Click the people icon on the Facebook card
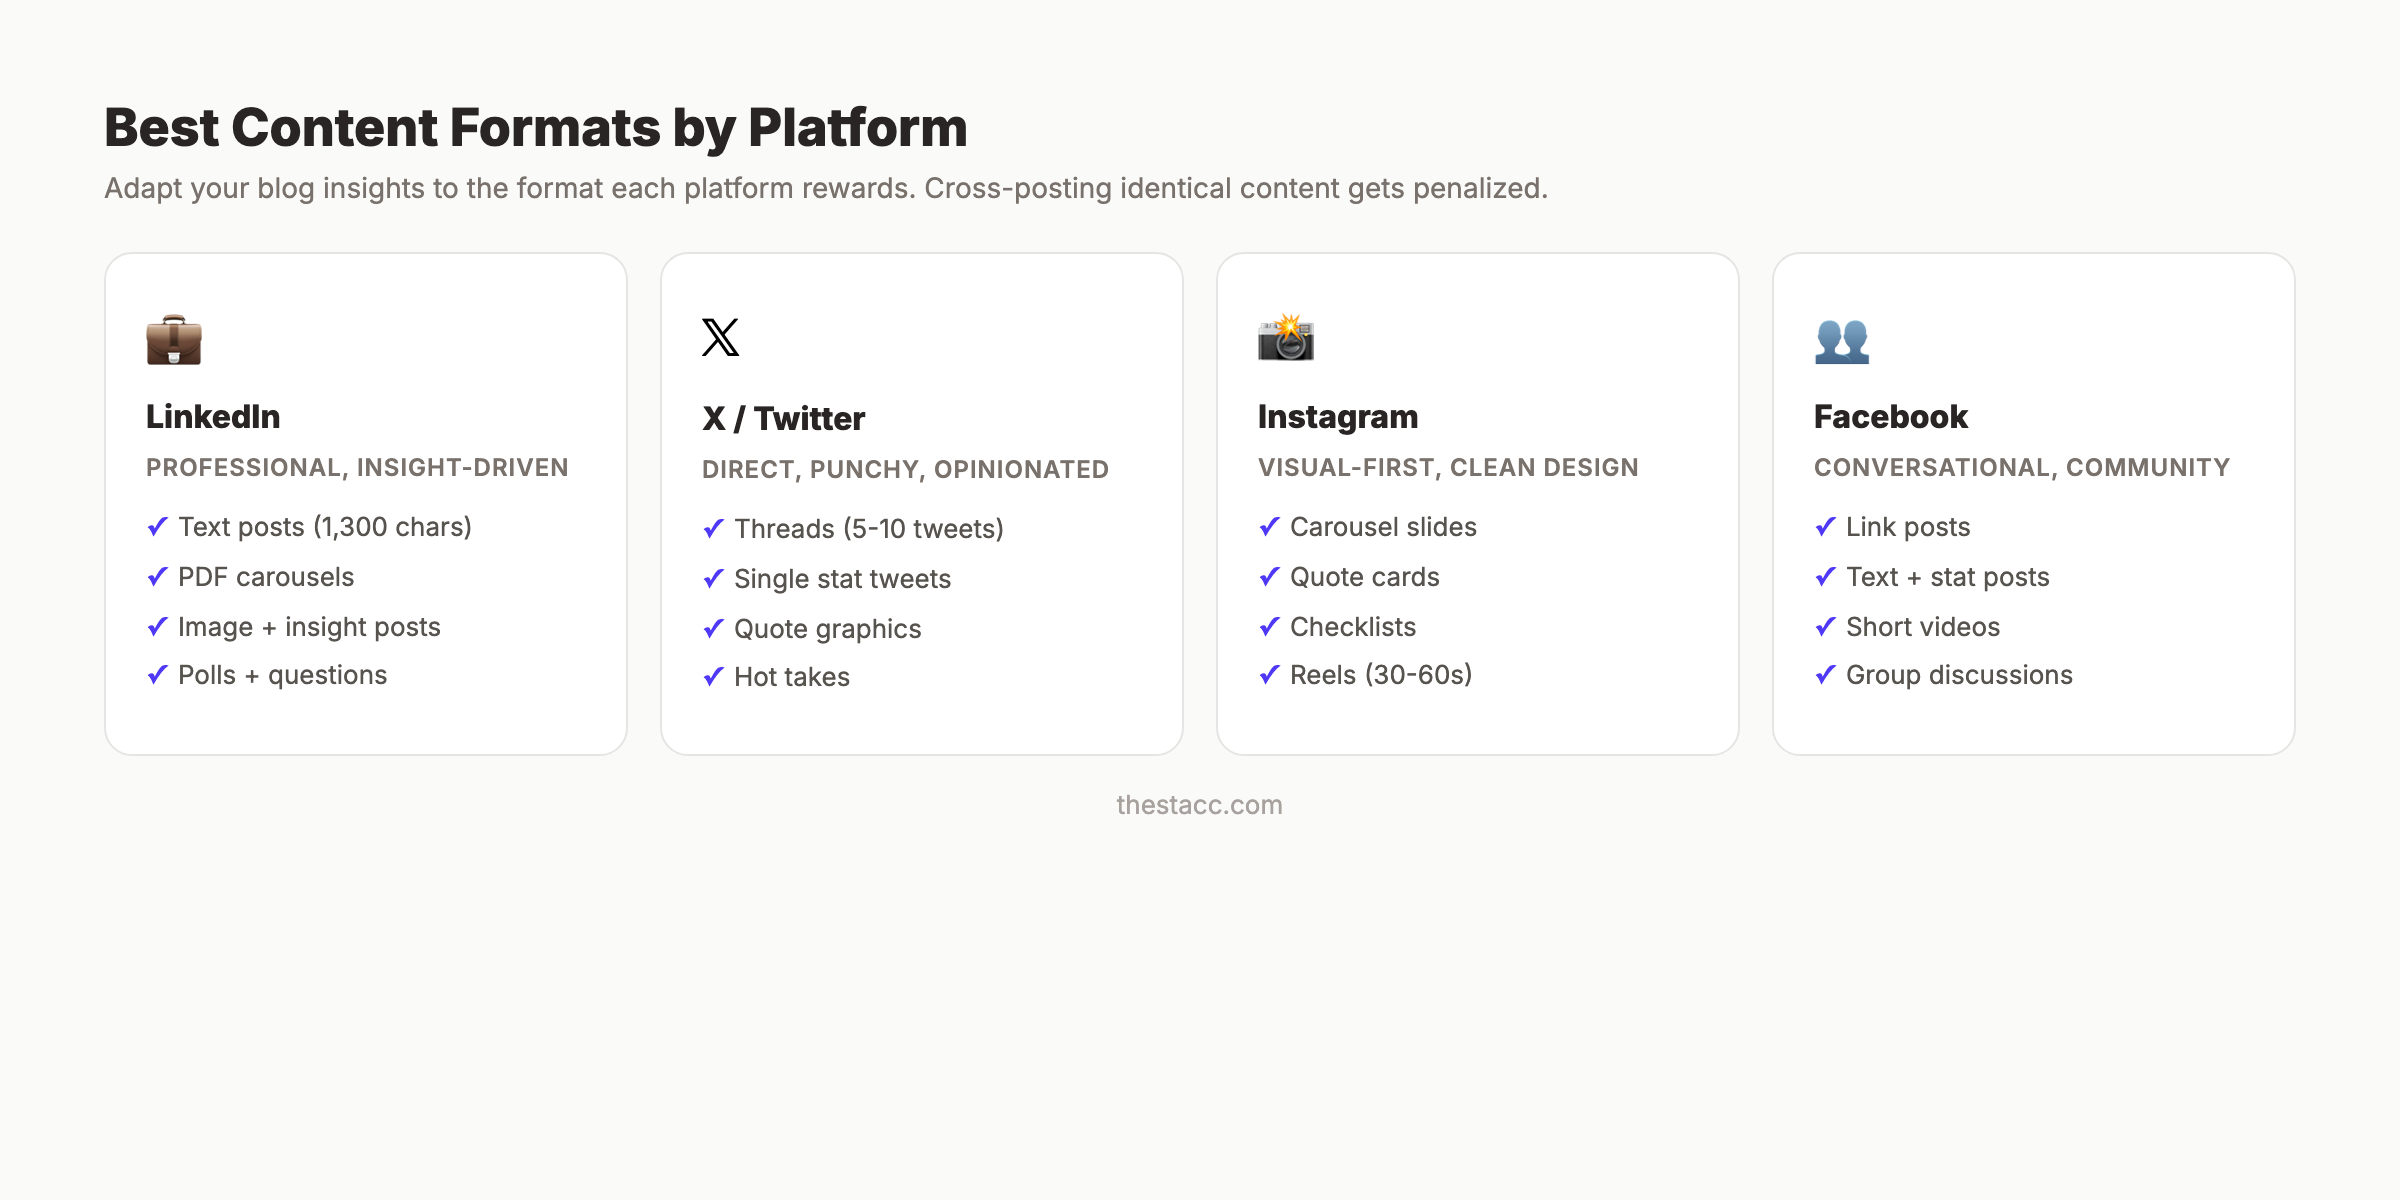The width and height of the screenshot is (2400, 1200). (x=1843, y=340)
